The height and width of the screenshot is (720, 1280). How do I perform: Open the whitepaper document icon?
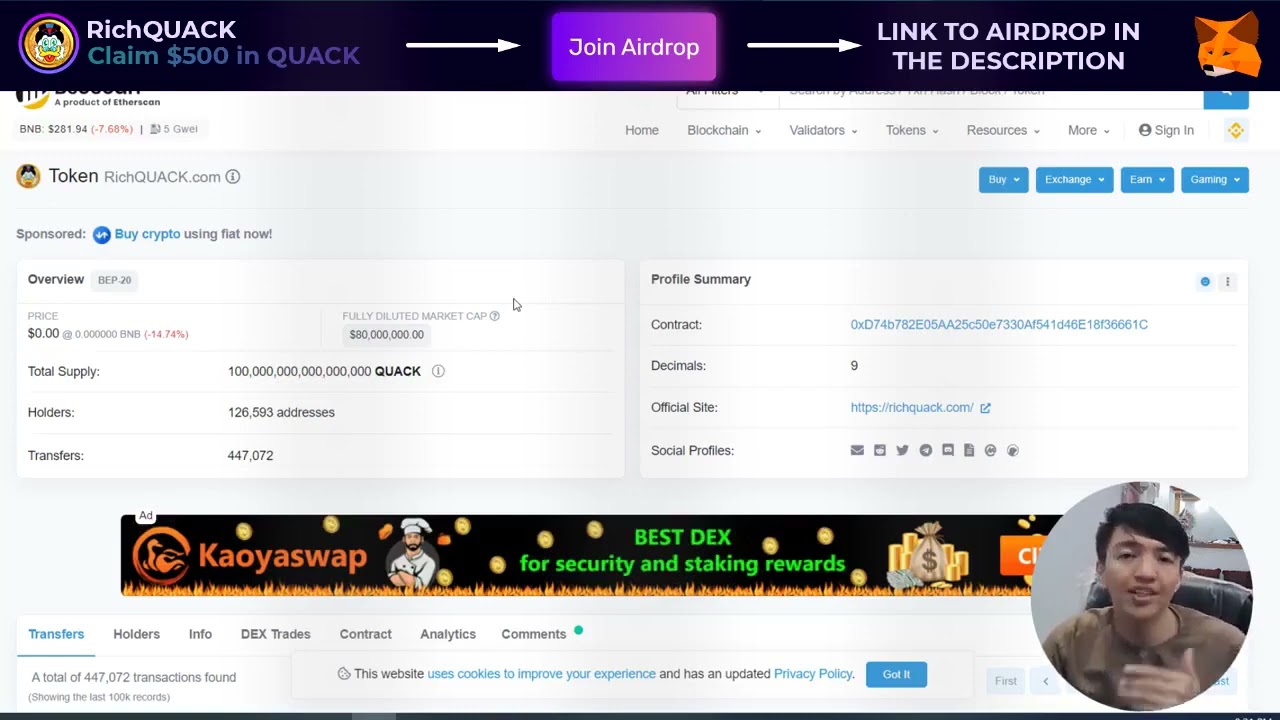point(969,450)
